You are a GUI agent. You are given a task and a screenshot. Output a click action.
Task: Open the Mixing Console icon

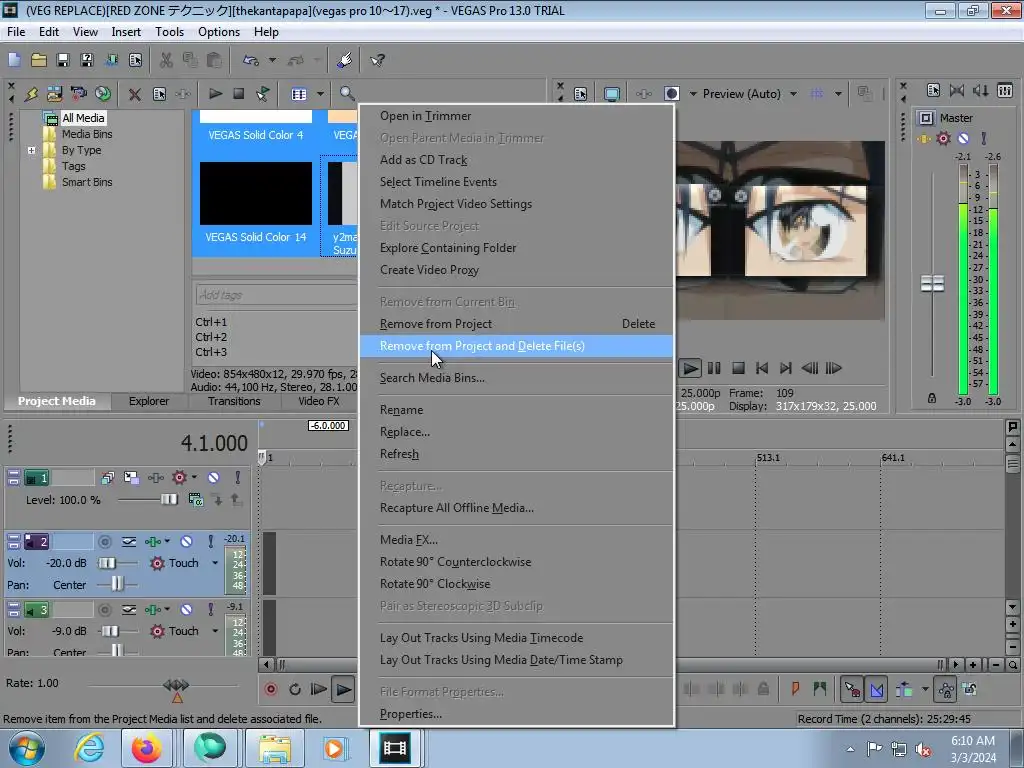(1005, 91)
